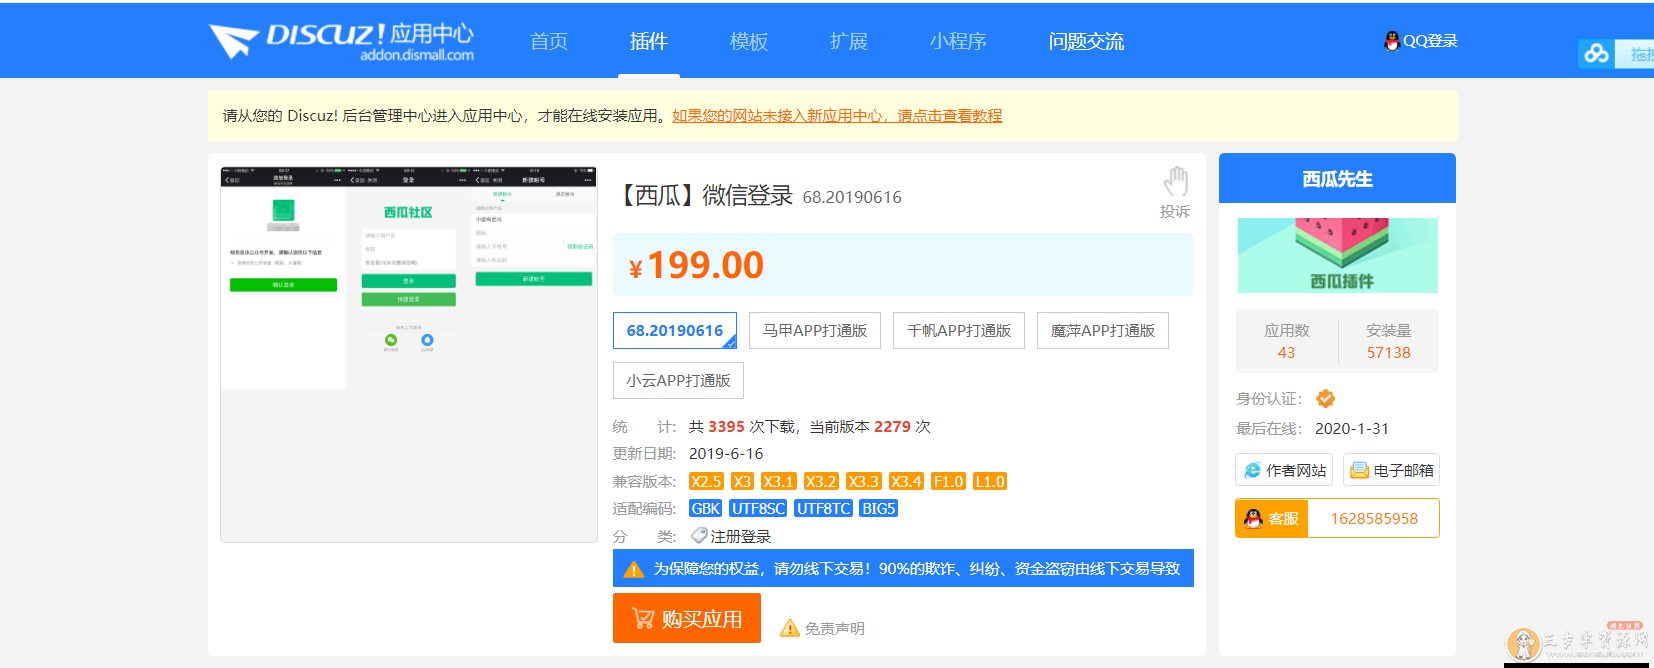Go to the 扩展 tab

[x=849, y=41]
